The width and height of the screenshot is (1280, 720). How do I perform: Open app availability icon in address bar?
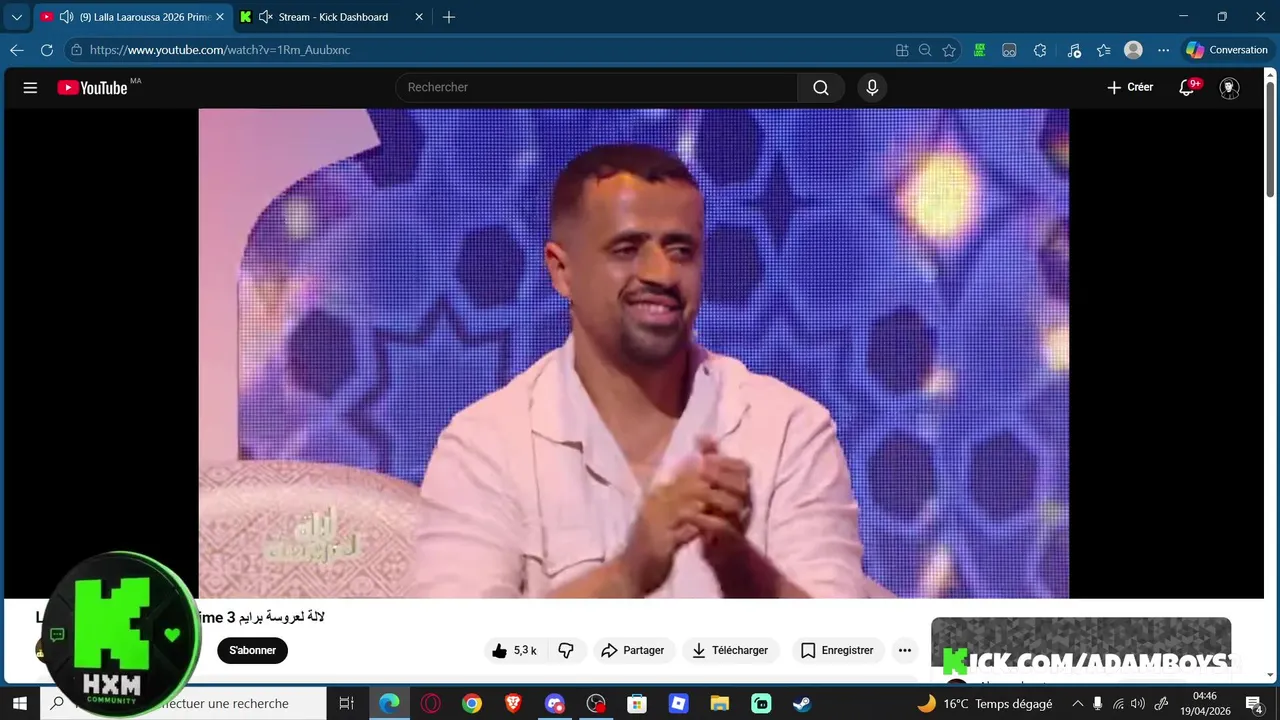click(x=902, y=50)
